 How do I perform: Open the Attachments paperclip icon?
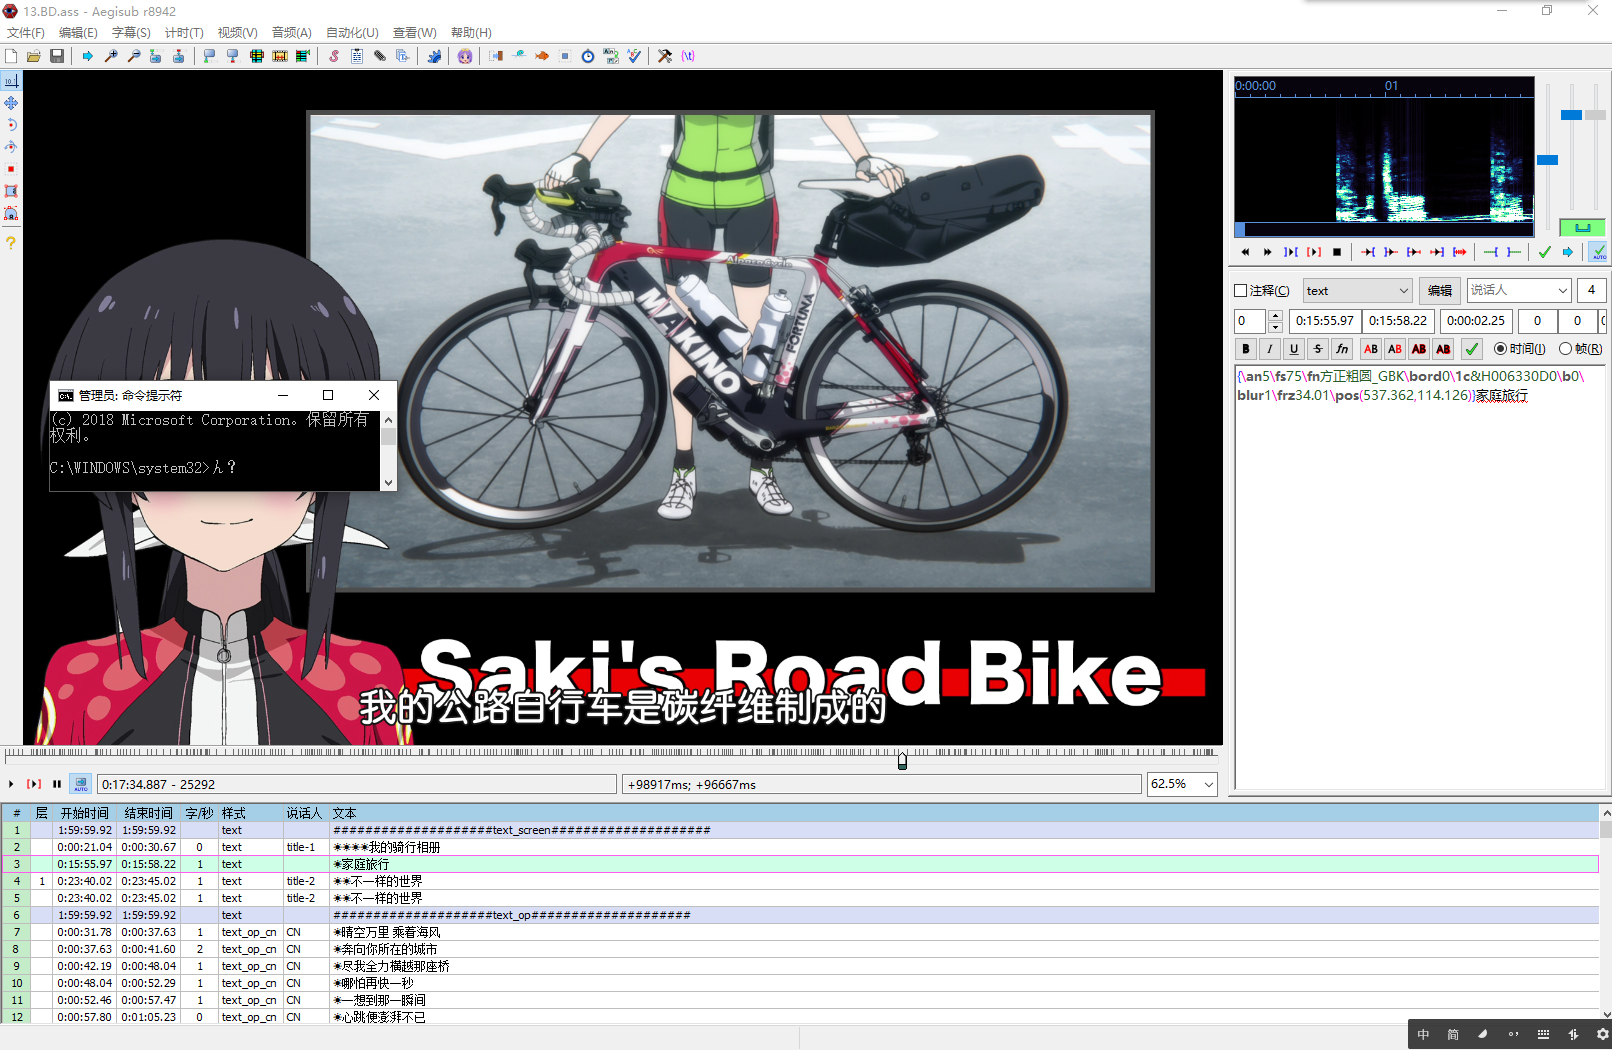[380, 56]
